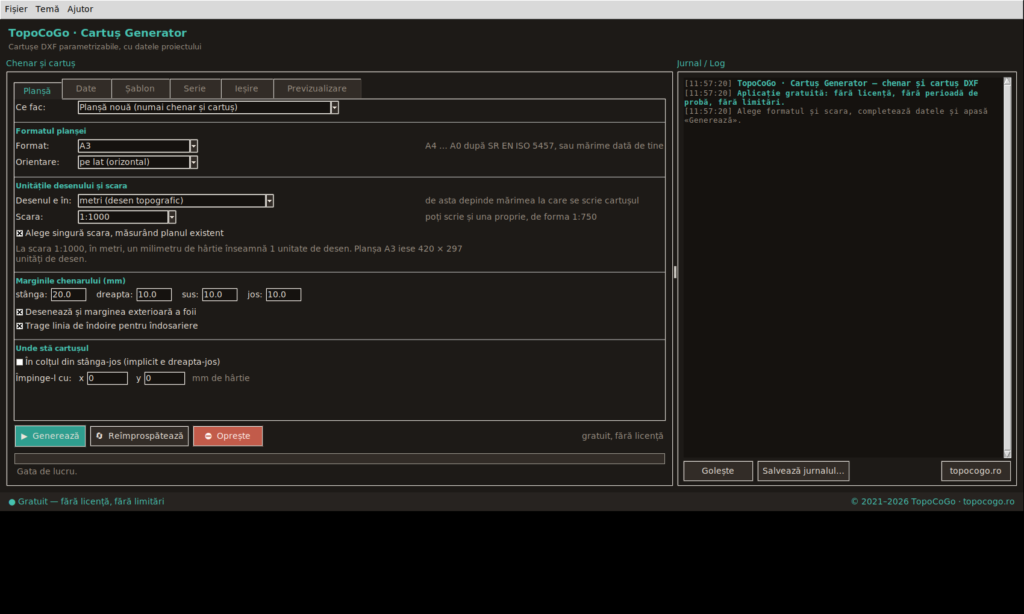The width and height of the screenshot is (1024, 614).
Task: Click the 'TopoCoGo · Cartuș Generator' title
Action: (97, 33)
